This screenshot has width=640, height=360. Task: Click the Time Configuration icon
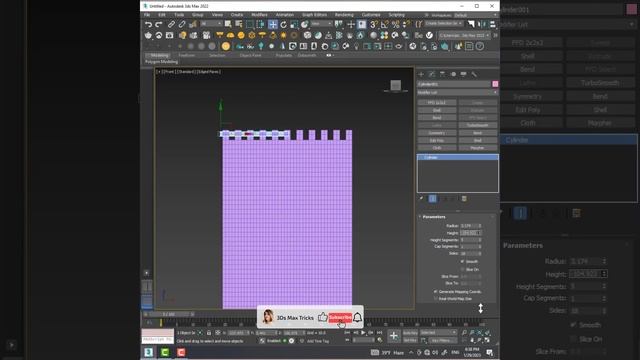(x=380, y=340)
